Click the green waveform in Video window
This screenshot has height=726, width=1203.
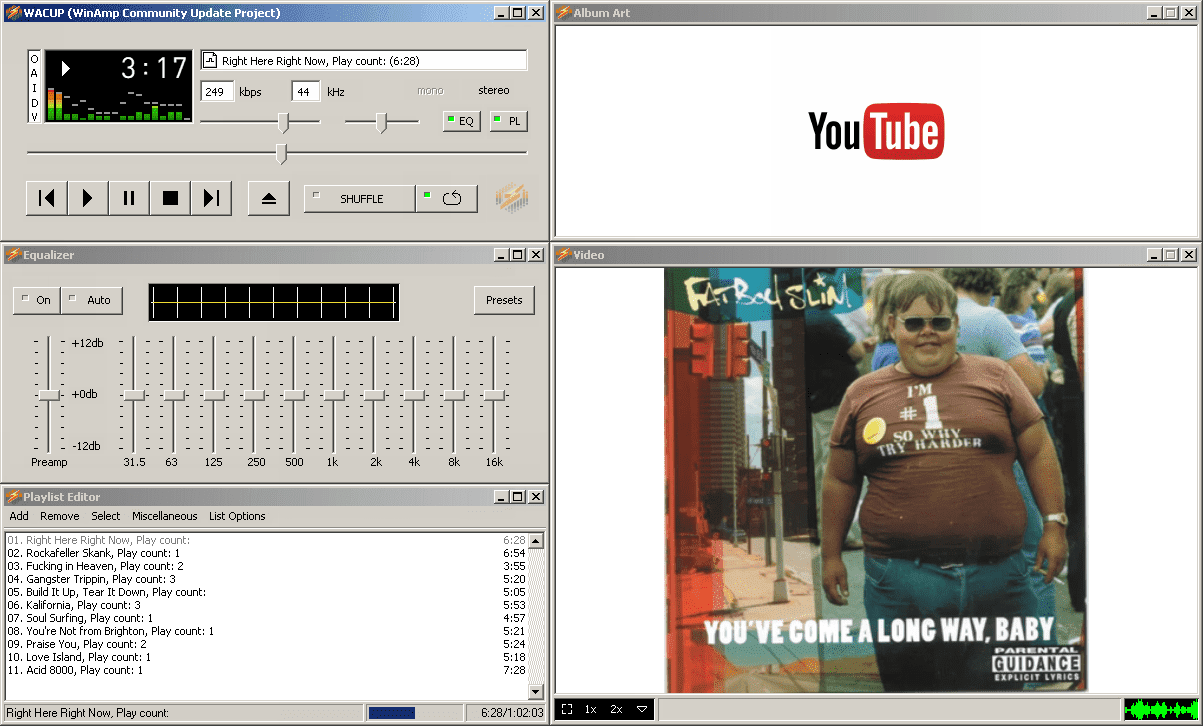pyautogui.click(x=1160, y=710)
